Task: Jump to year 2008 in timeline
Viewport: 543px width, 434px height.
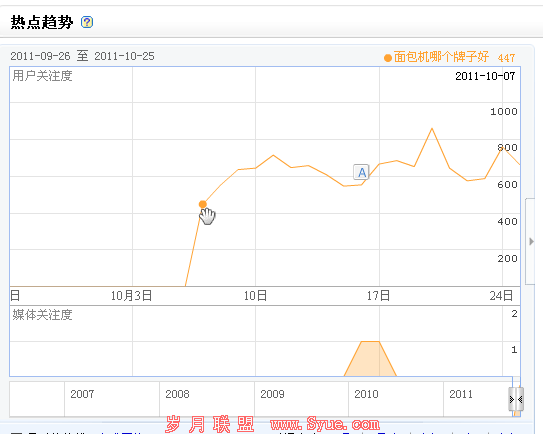Action: (177, 394)
